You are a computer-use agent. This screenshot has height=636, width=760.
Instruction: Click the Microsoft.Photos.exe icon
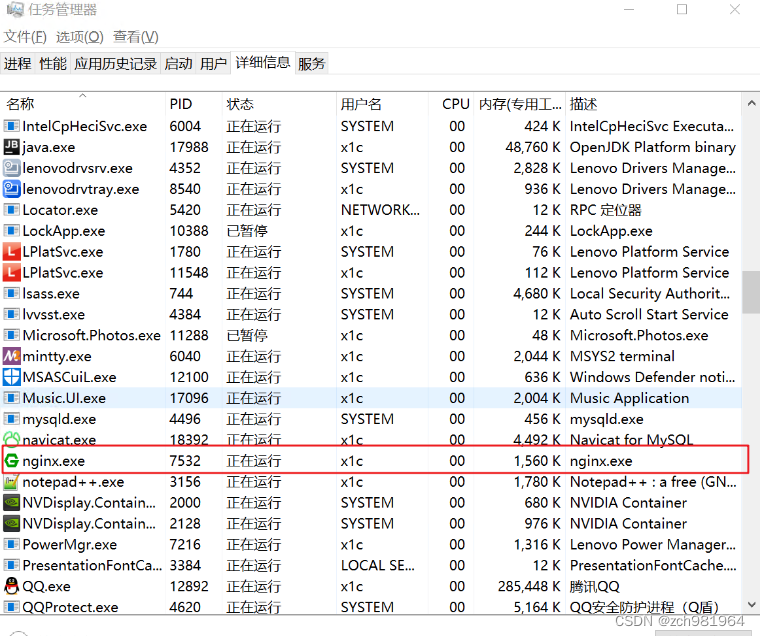click(11, 335)
